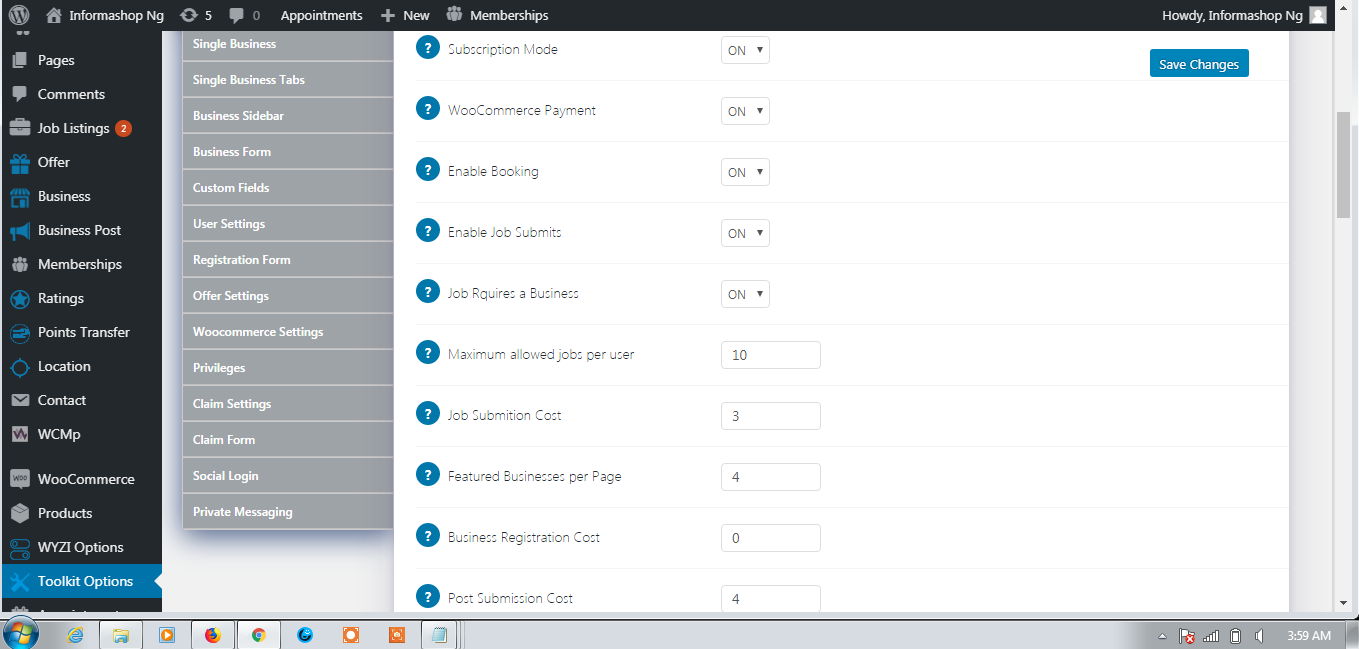
Task: Open the Job Rquires a Business dropdown
Action: 744,293
